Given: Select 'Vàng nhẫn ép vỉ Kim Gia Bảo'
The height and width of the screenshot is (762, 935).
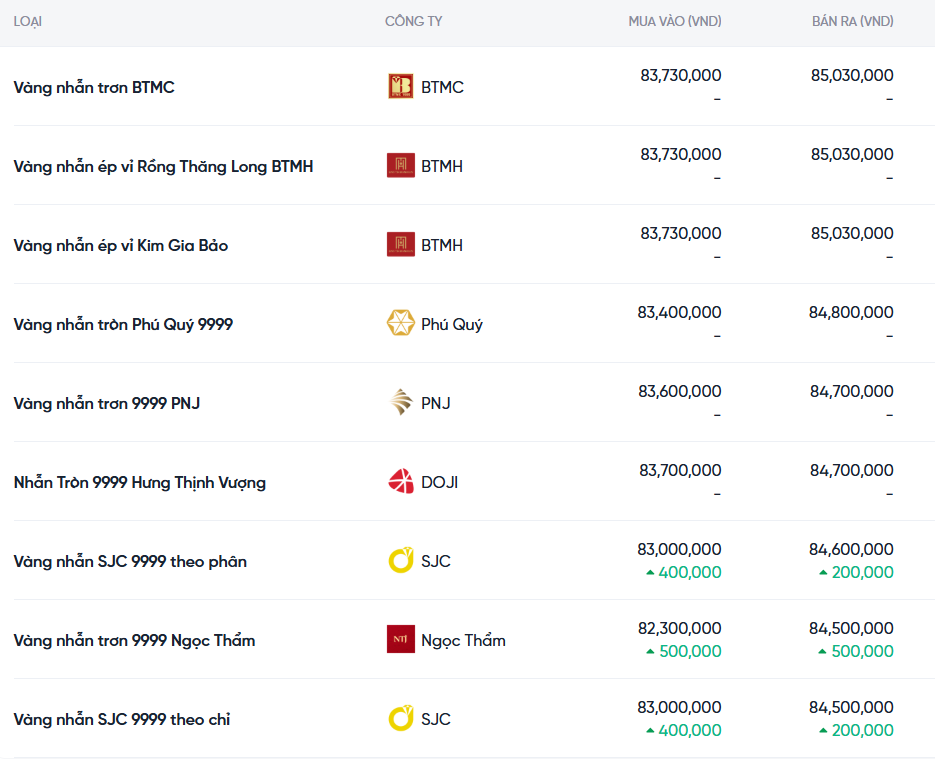Looking at the screenshot, I should coord(121,246).
